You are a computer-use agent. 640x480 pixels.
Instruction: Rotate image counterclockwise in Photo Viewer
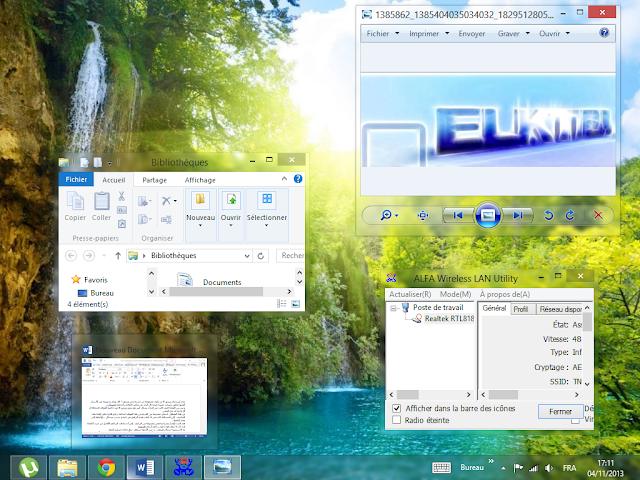point(549,215)
